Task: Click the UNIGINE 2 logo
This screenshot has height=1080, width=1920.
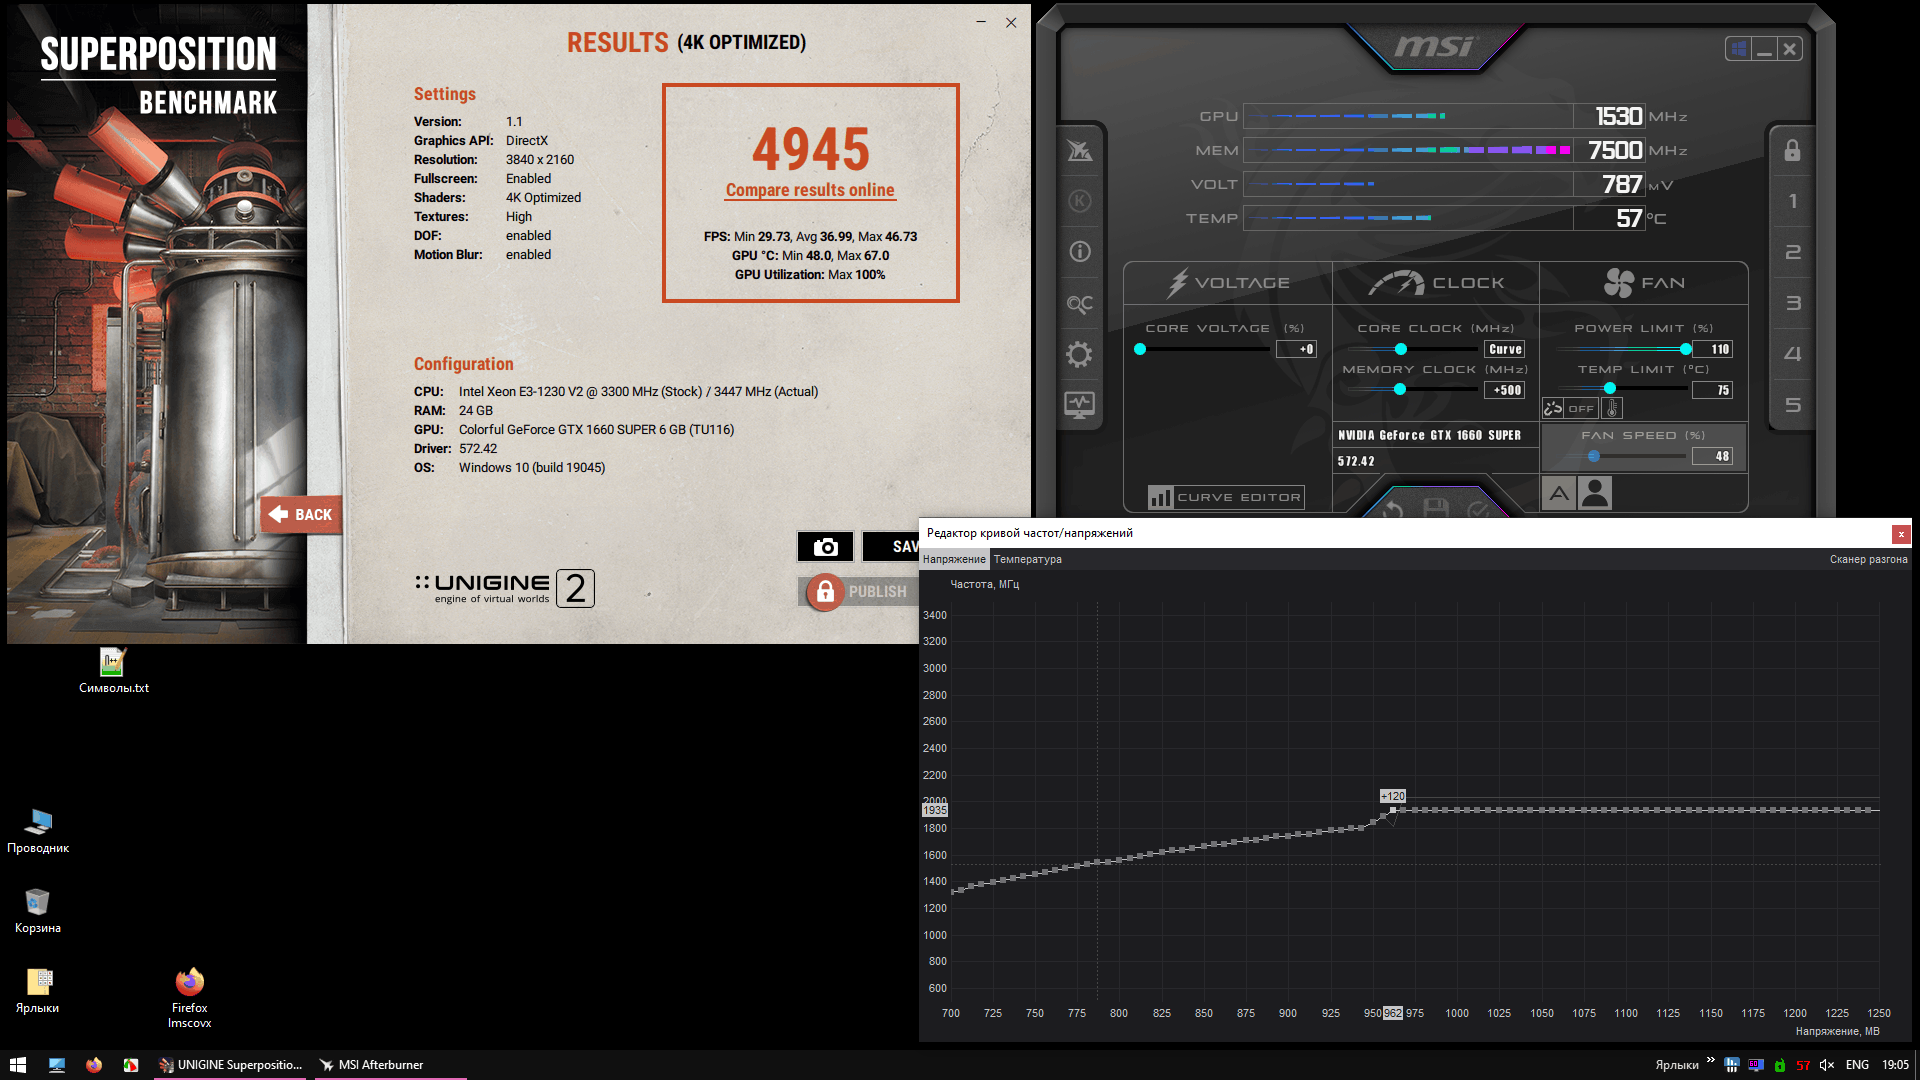Action: coord(505,588)
